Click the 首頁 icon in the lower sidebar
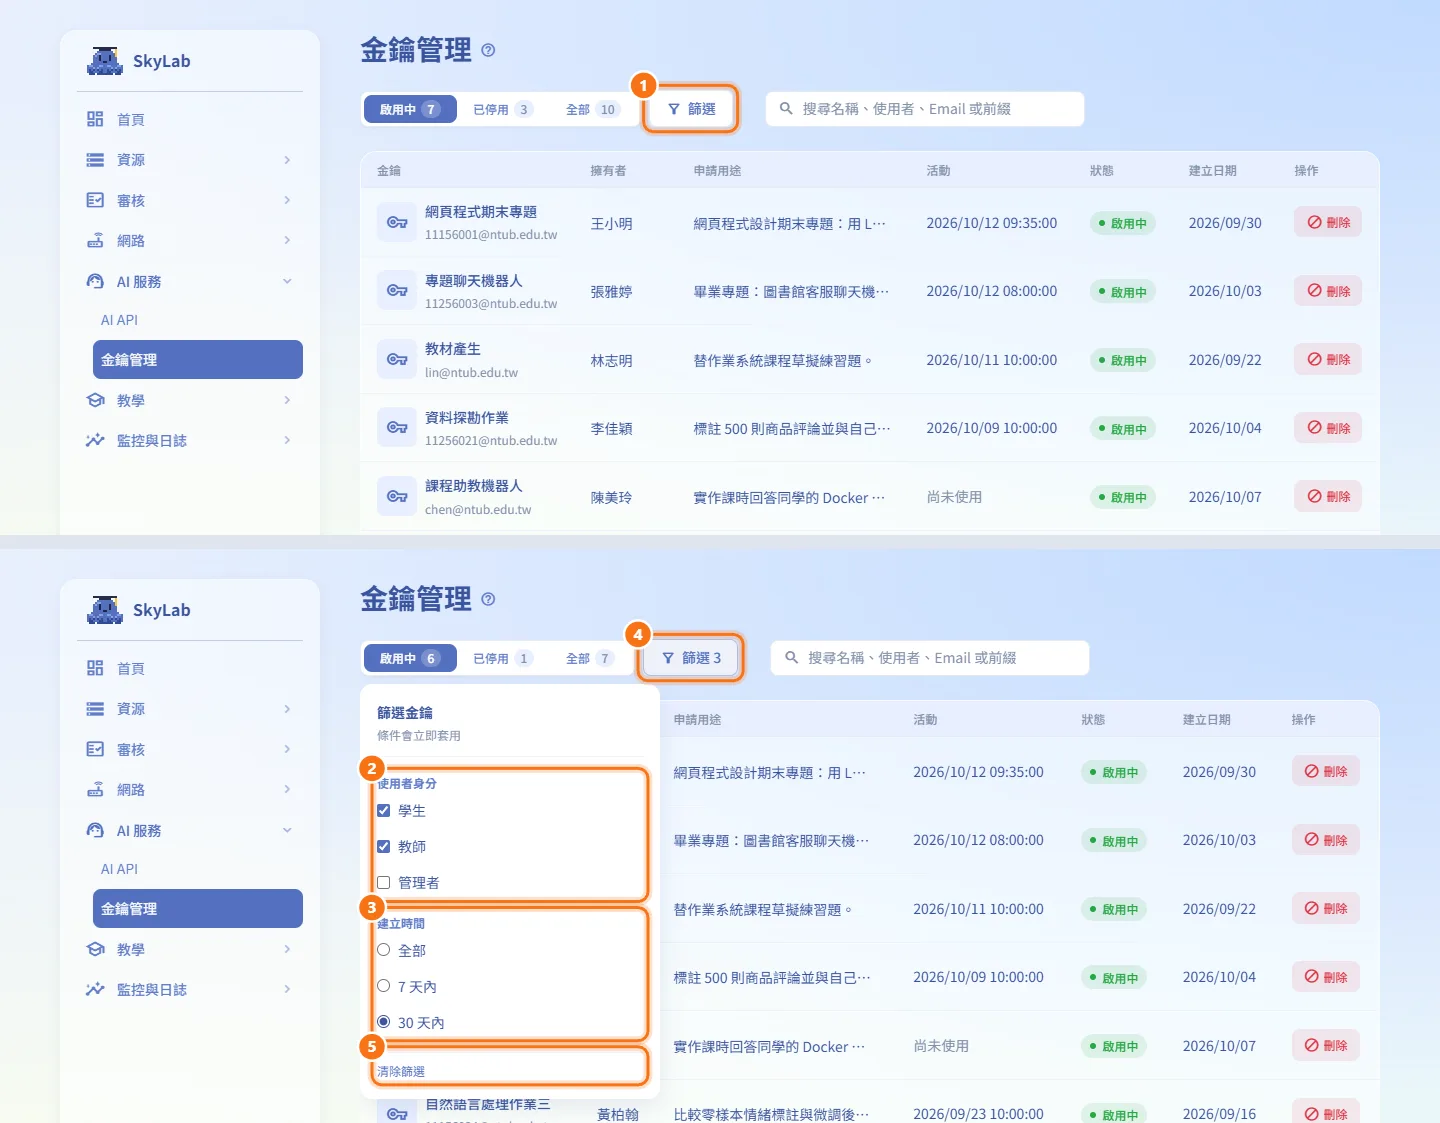 [95, 668]
